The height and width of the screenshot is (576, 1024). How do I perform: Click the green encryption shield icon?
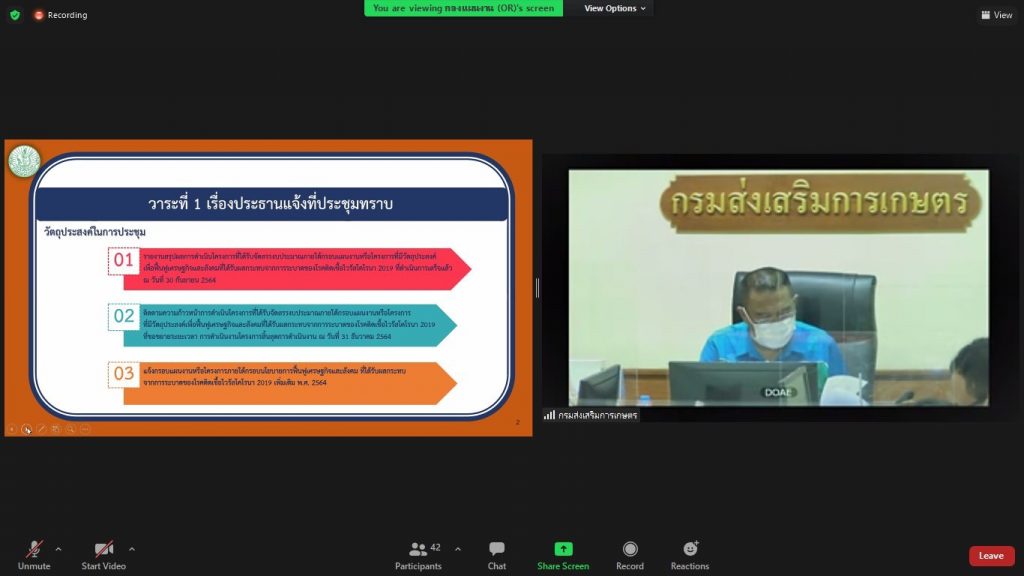point(15,15)
